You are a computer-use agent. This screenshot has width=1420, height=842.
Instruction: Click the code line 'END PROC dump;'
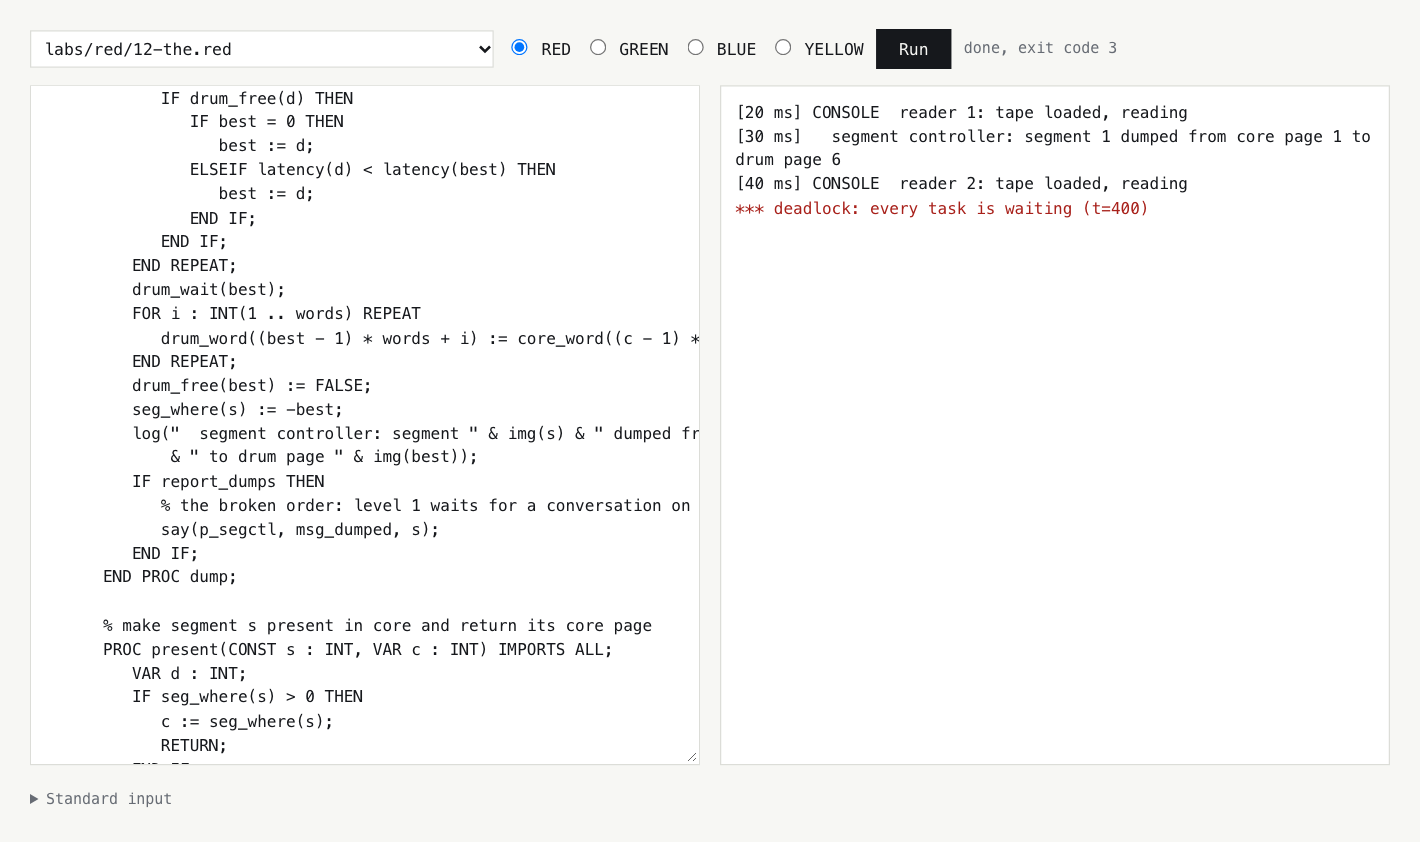pyautogui.click(x=170, y=577)
